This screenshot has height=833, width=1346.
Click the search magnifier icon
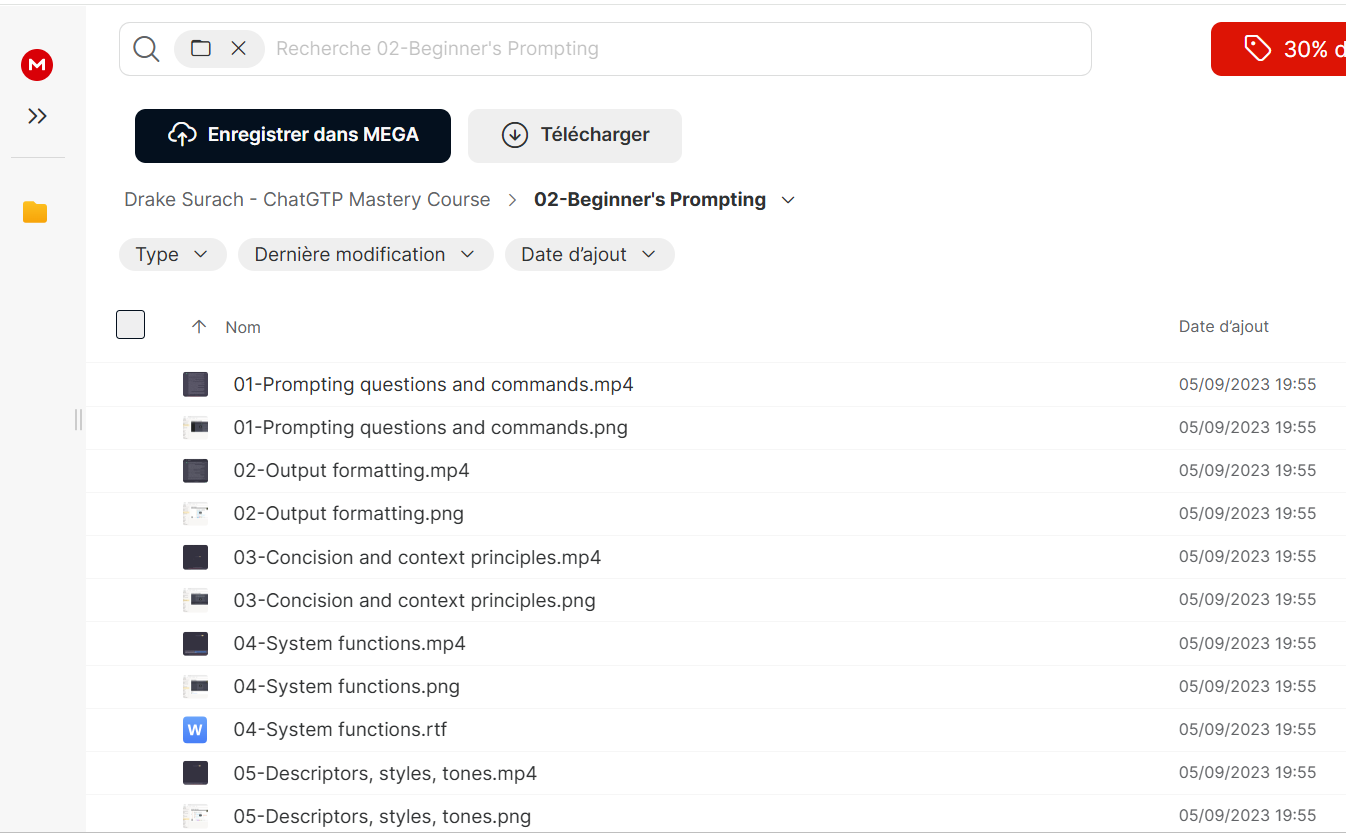(x=146, y=48)
